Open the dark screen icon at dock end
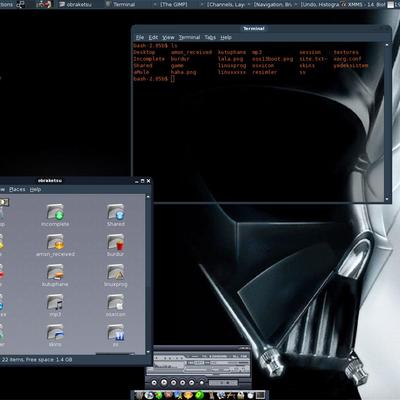This screenshot has height=400, width=400. [260, 395]
